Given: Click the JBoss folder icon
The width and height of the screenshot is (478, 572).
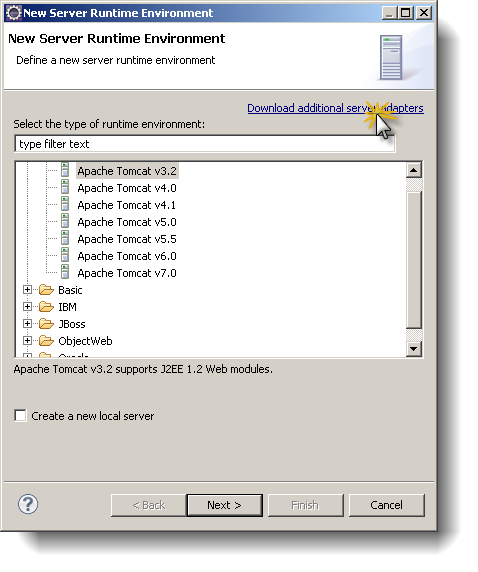Looking at the screenshot, I should (46, 324).
